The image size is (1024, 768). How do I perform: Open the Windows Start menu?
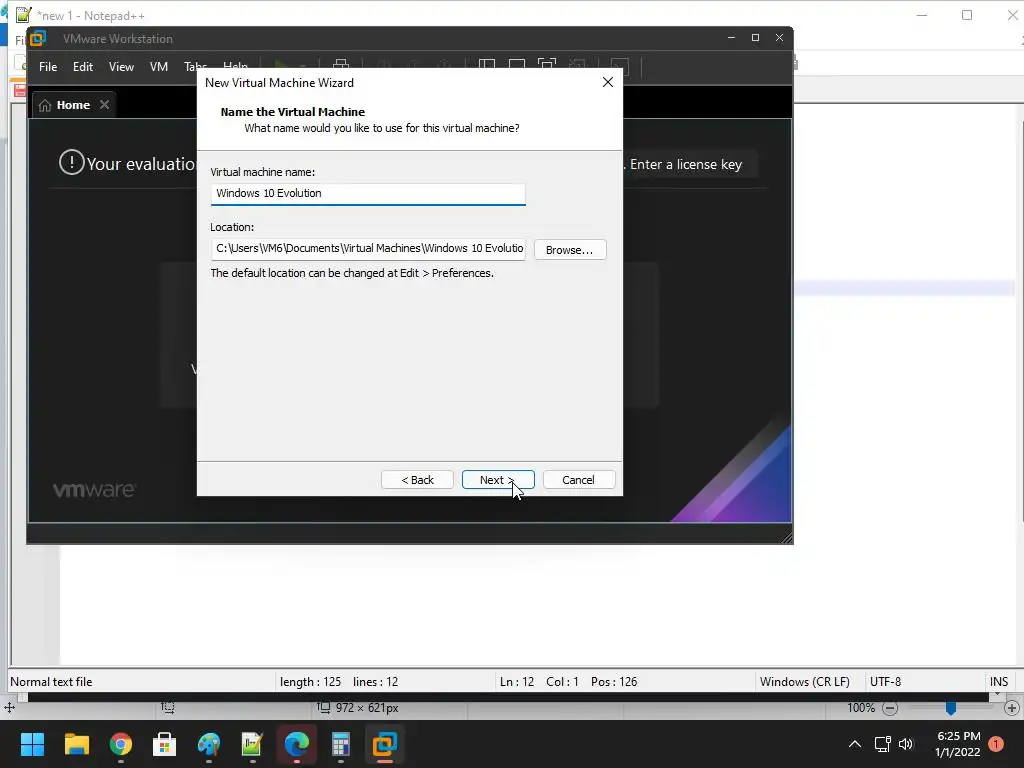[x=32, y=744]
